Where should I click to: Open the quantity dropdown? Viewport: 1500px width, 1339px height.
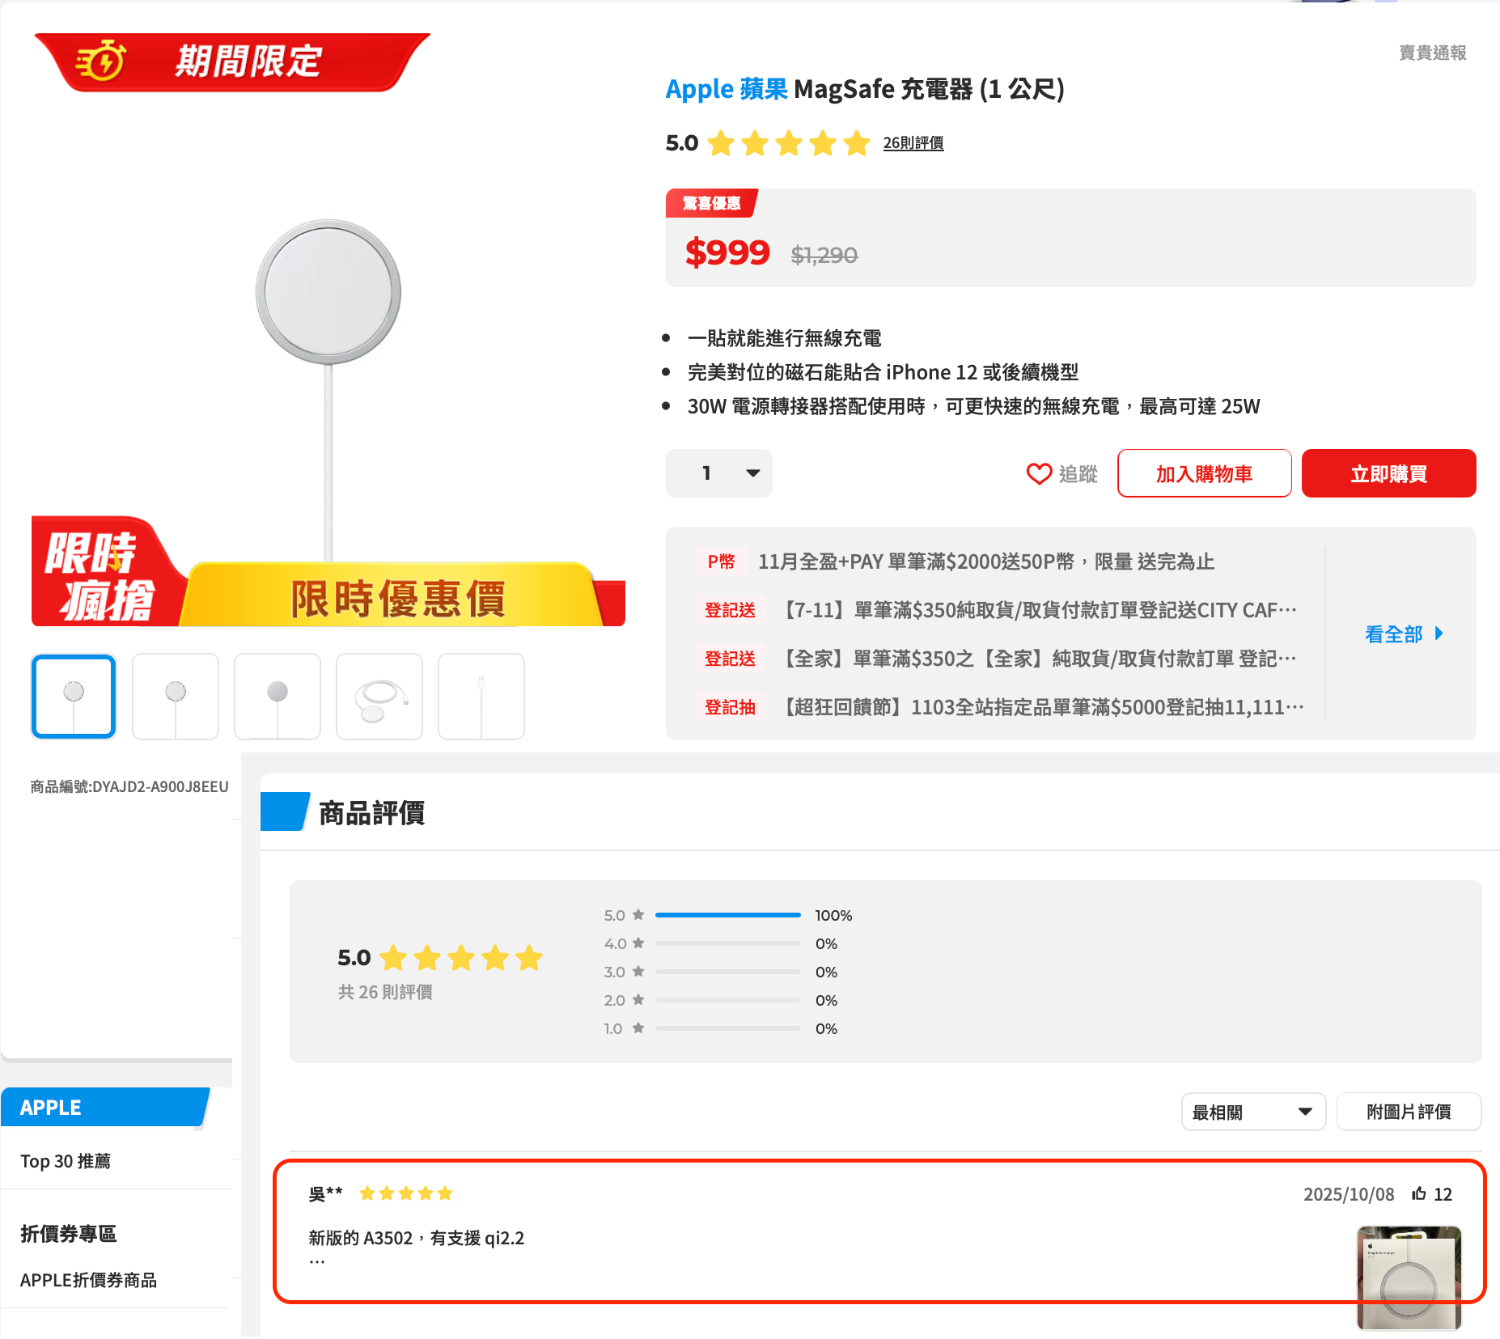click(719, 473)
